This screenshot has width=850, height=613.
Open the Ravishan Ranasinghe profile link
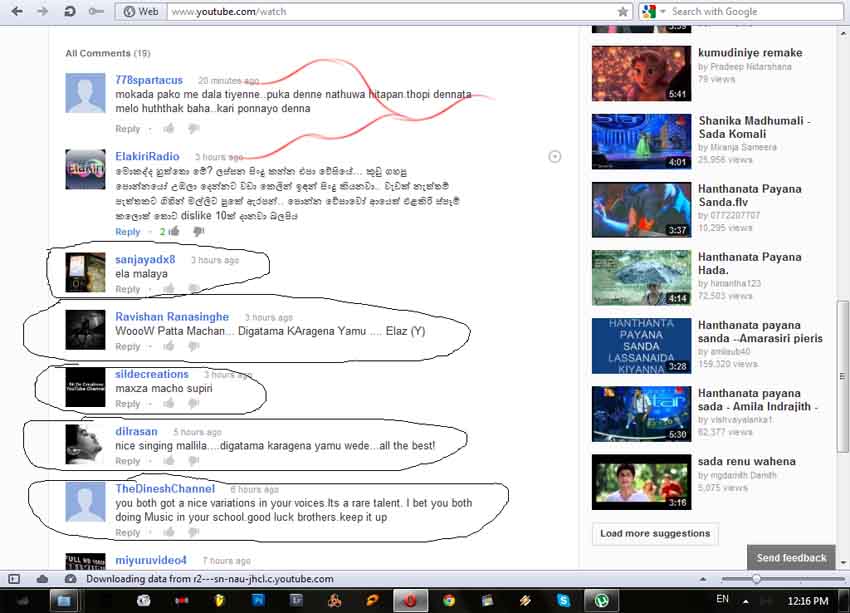point(172,317)
